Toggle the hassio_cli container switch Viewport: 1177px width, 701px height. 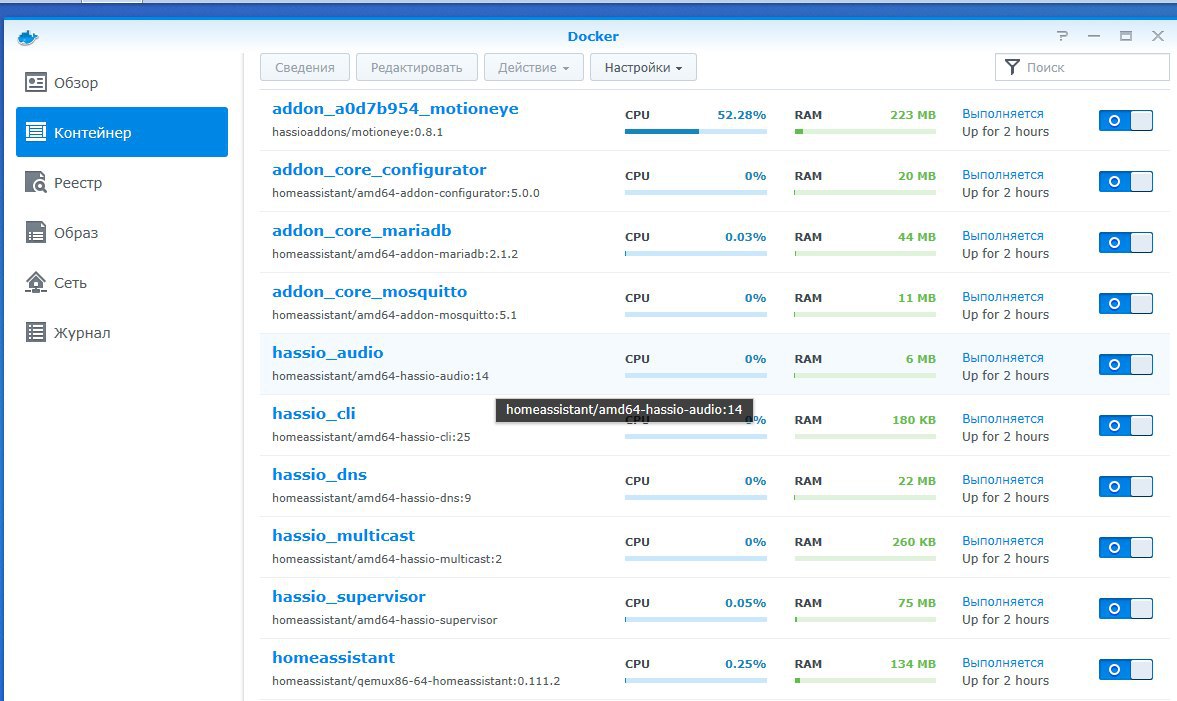point(1125,425)
